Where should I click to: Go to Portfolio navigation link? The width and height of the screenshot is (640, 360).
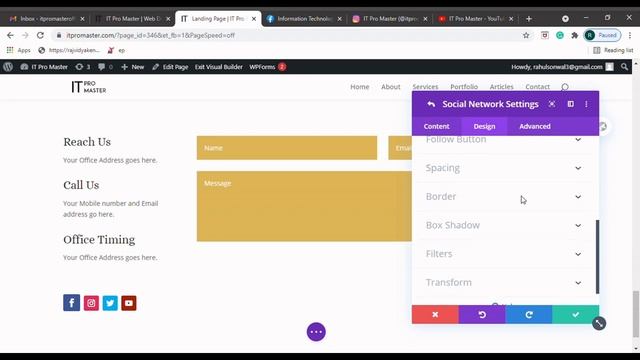464,87
